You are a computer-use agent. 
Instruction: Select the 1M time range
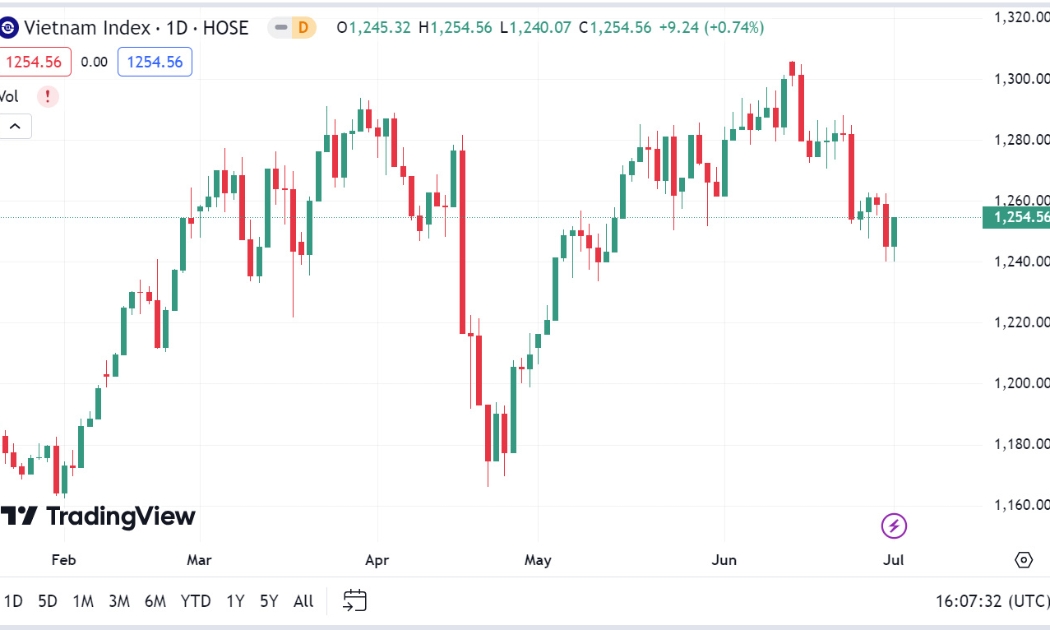(x=83, y=601)
